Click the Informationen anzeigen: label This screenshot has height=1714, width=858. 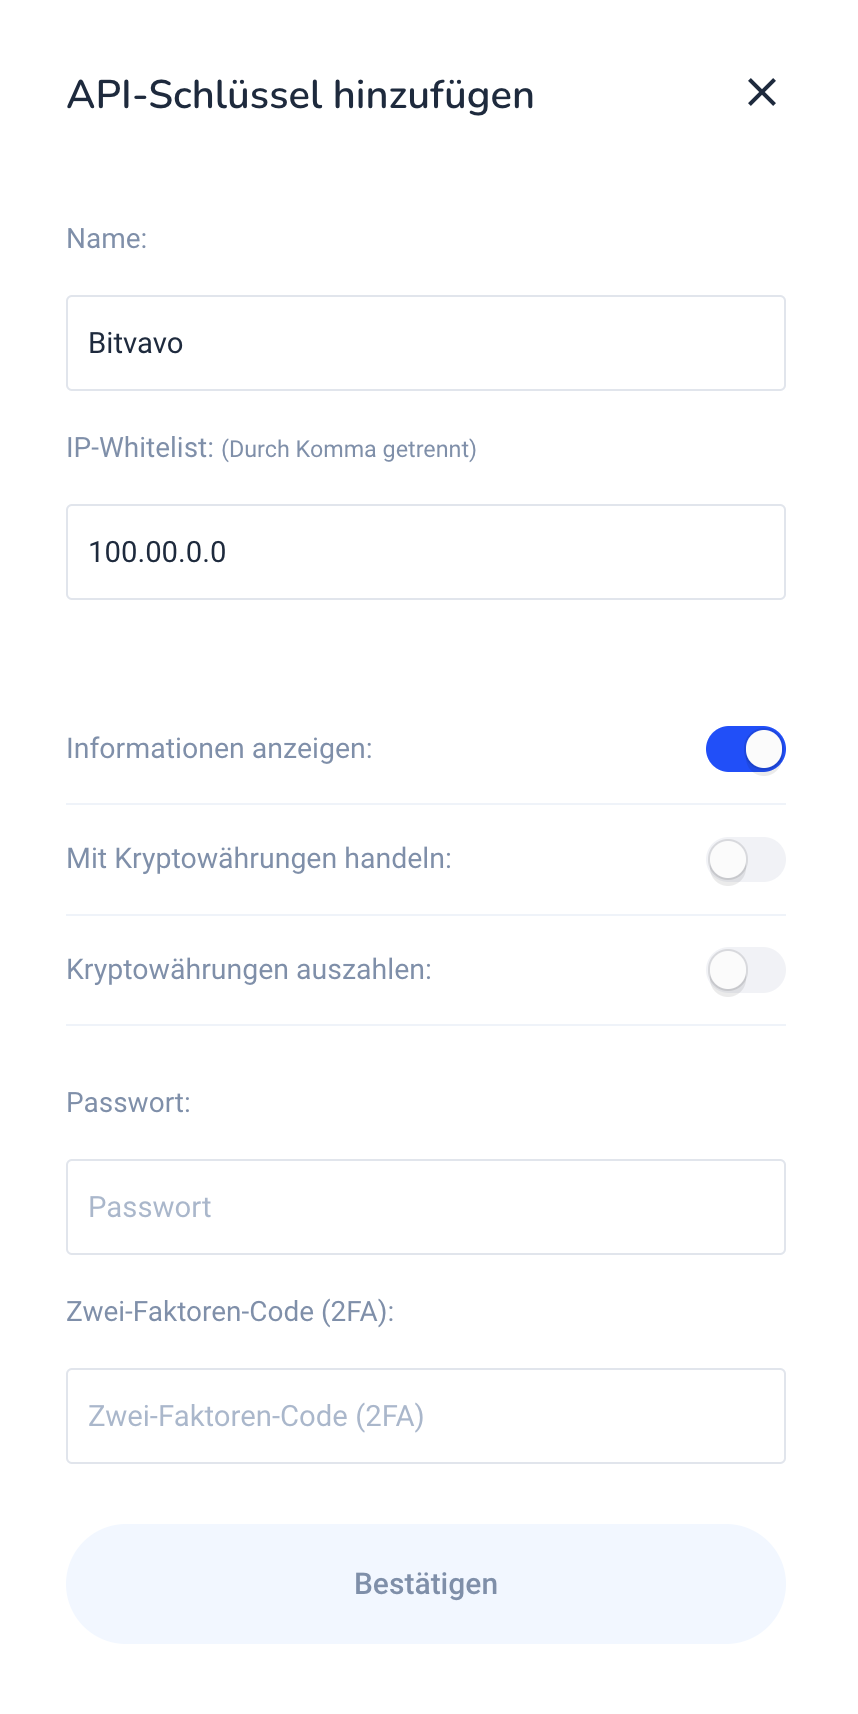pos(220,749)
